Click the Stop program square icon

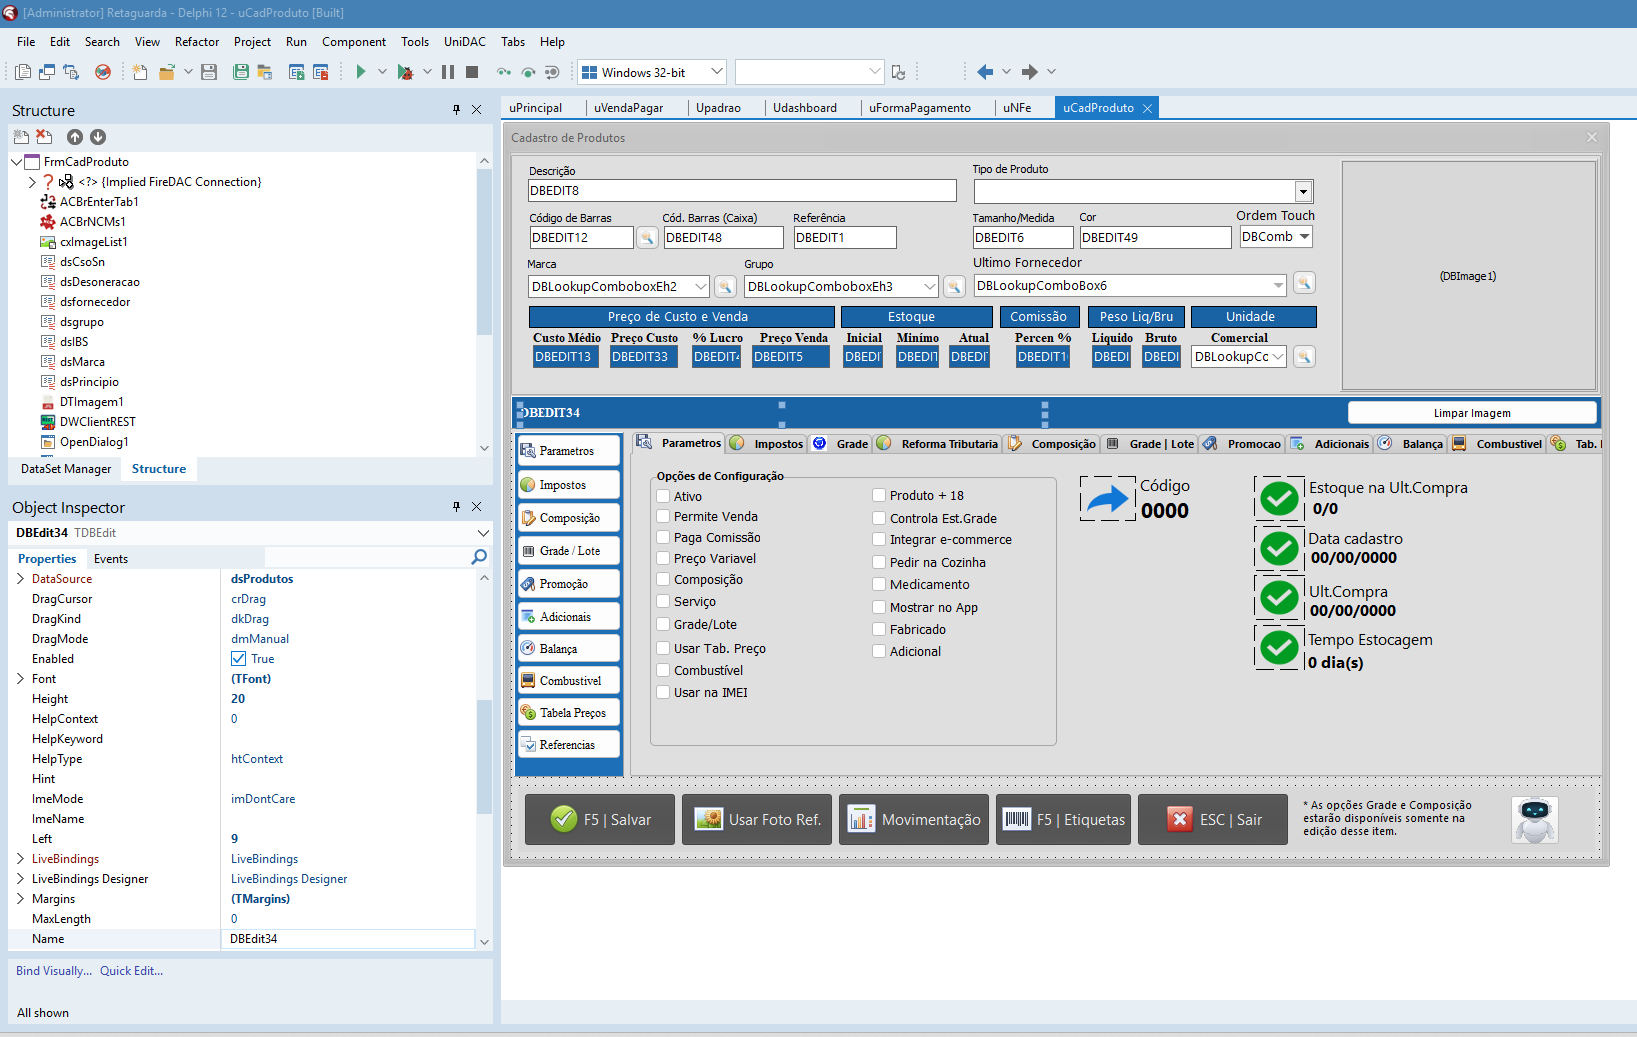(472, 72)
